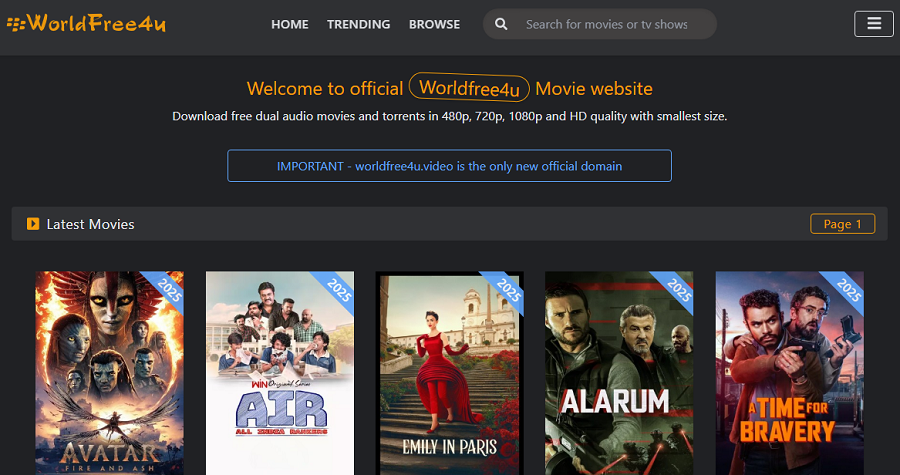This screenshot has width=900, height=475.
Task: Open the hamburger menu button
Action: click(x=874, y=24)
